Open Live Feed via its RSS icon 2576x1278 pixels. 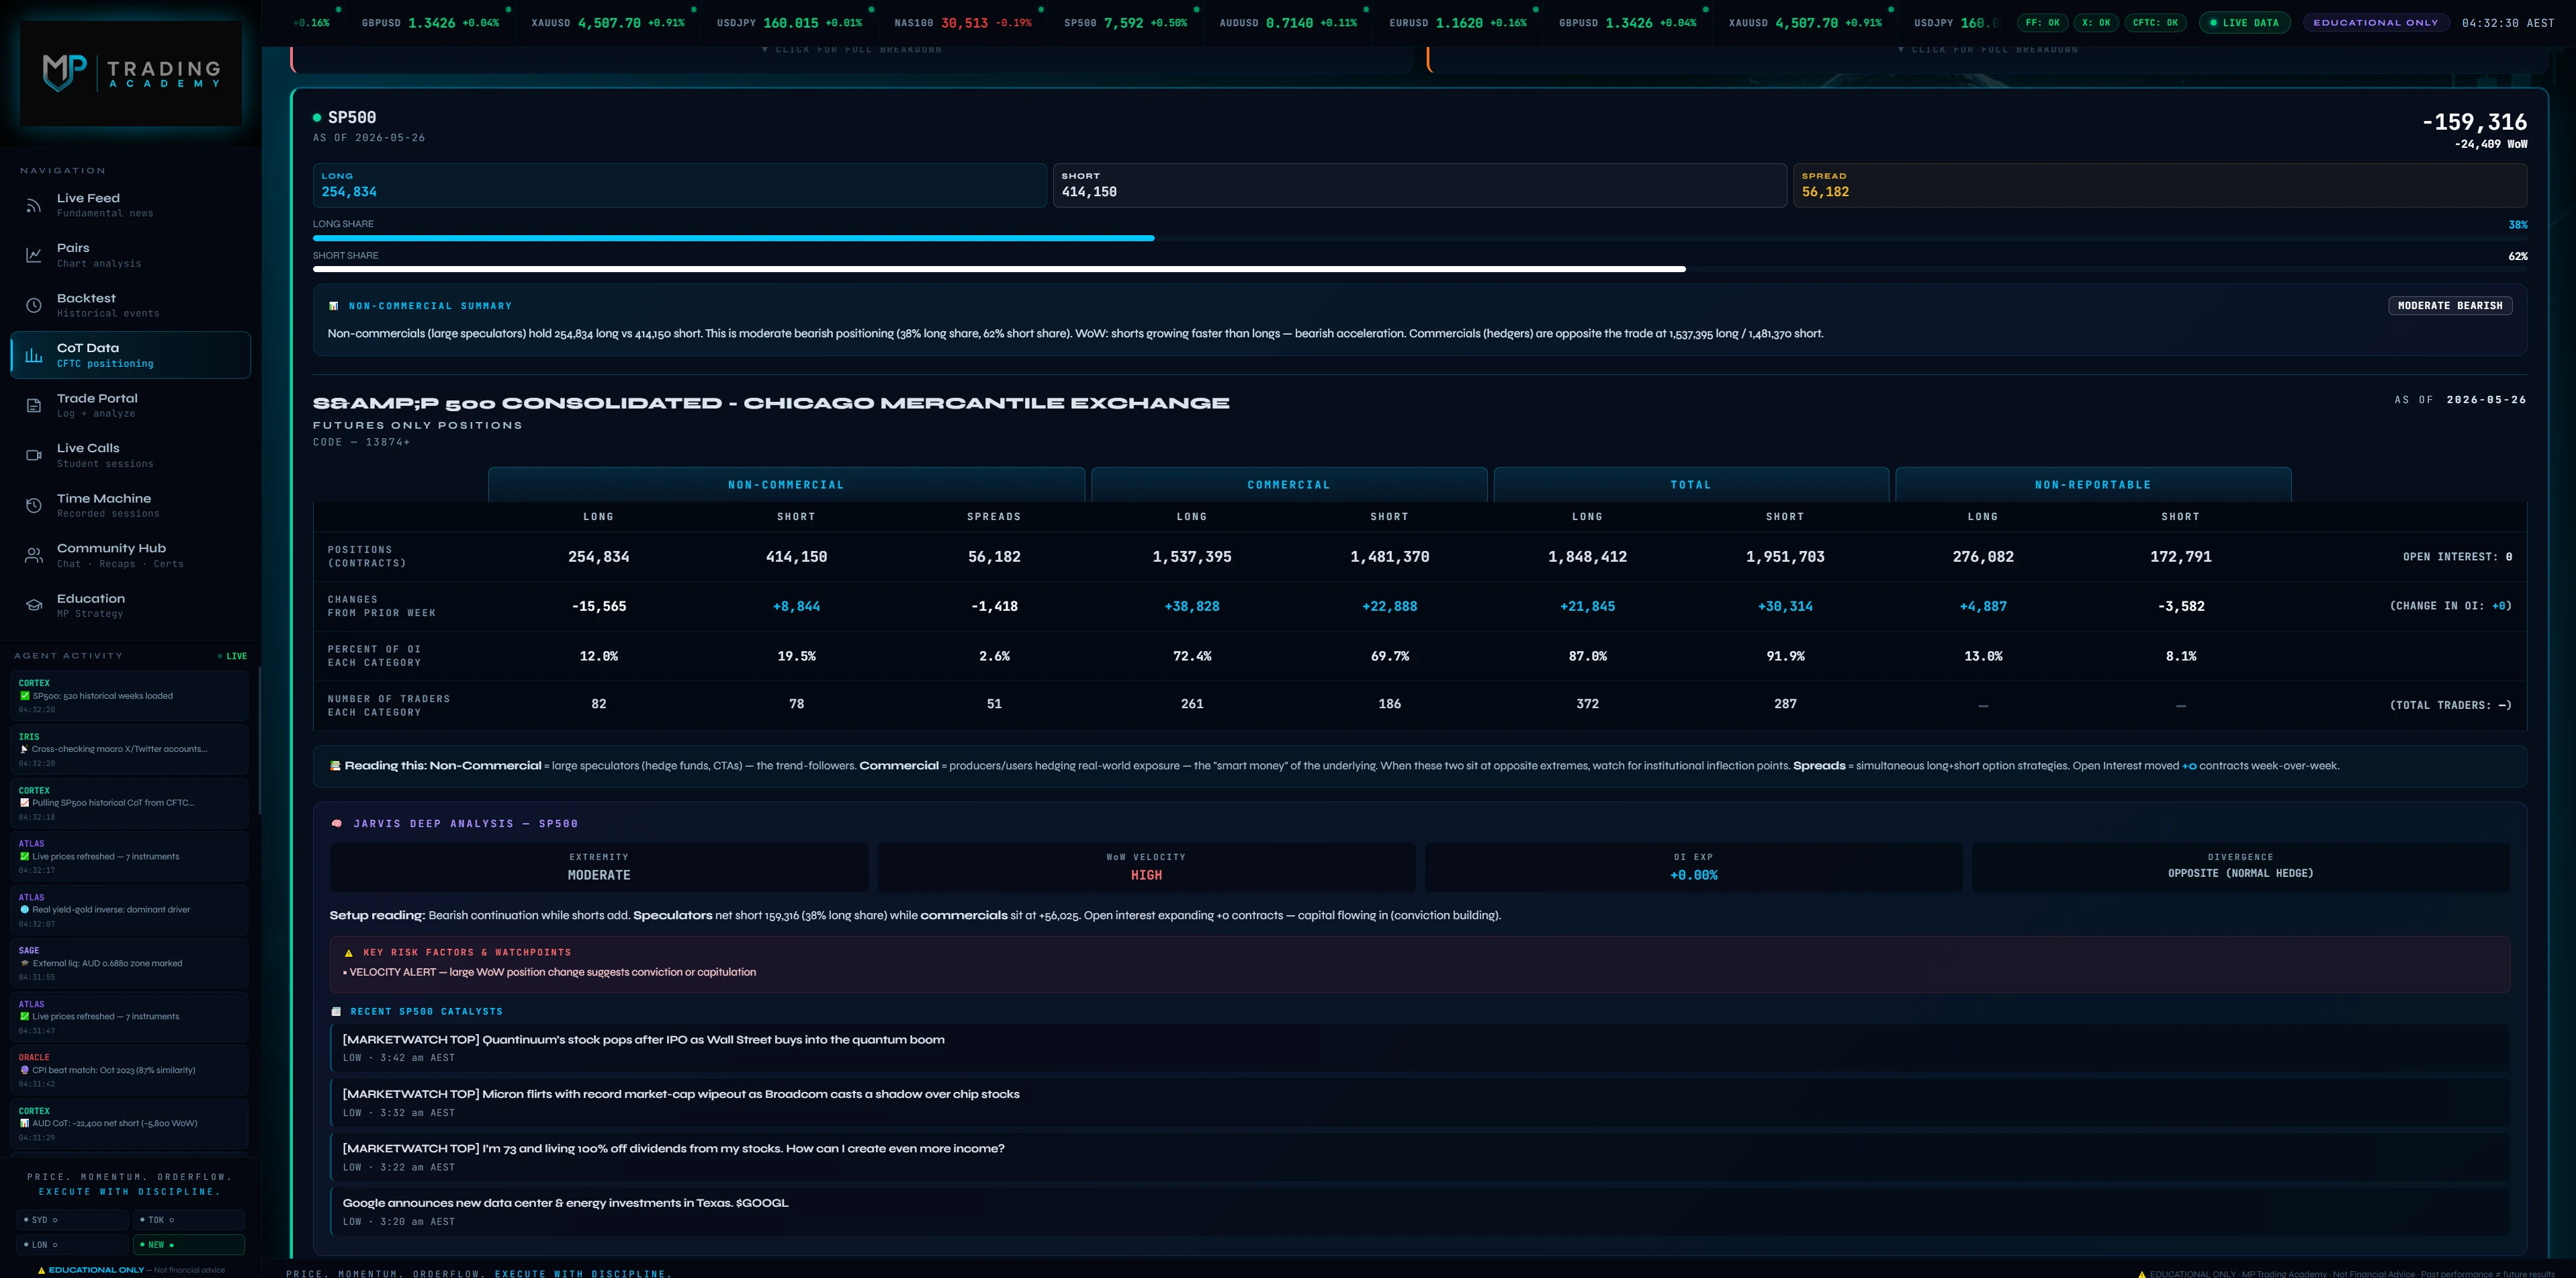34,205
